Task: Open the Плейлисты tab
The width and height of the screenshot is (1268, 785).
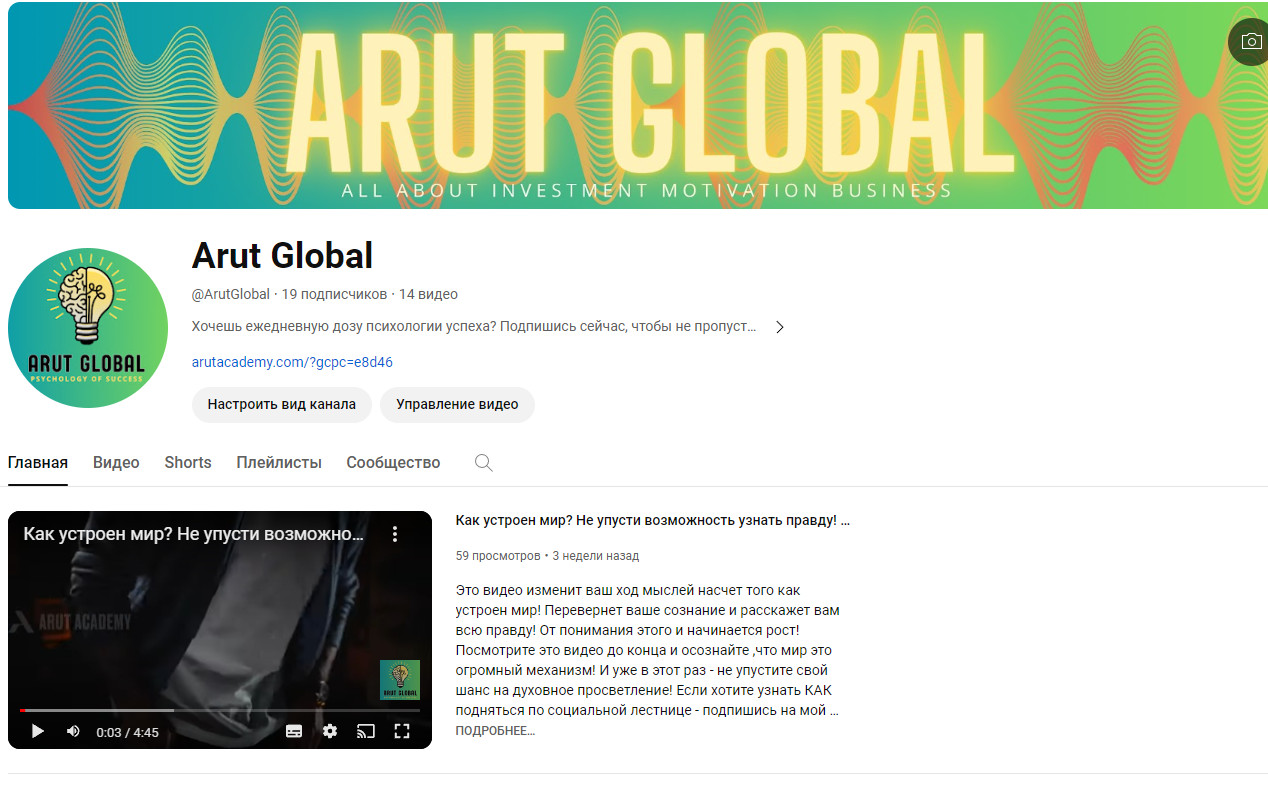Action: coord(279,463)
